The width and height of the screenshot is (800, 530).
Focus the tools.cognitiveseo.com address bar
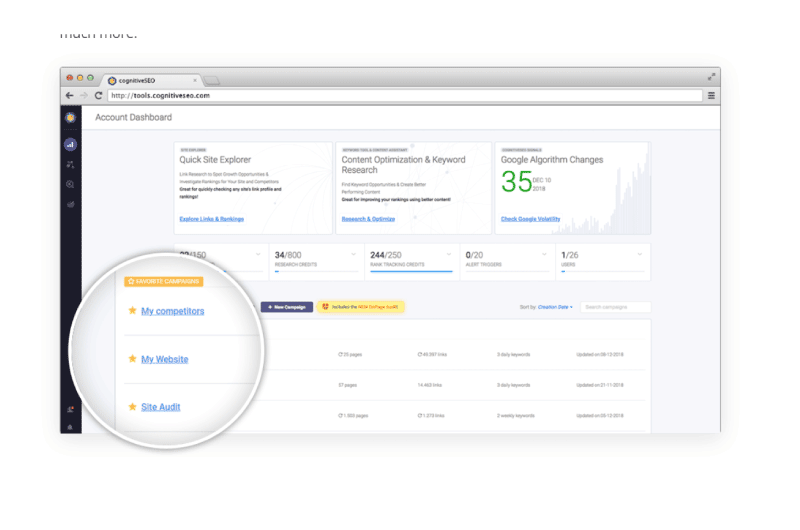[x=405, y=95]
